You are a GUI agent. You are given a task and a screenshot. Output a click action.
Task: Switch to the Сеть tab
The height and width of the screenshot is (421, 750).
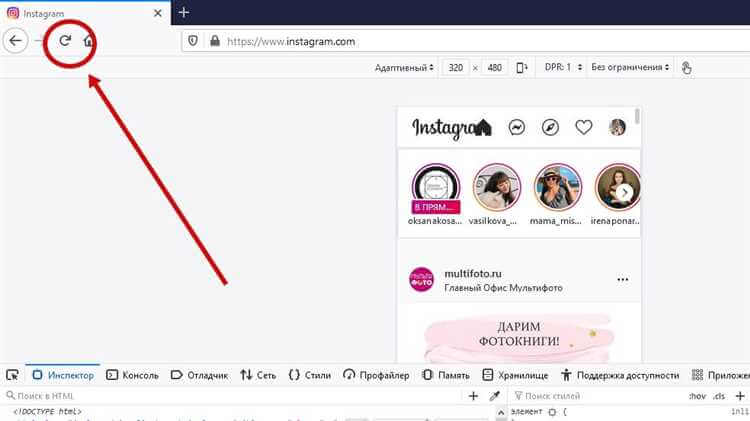pos(258,375)
